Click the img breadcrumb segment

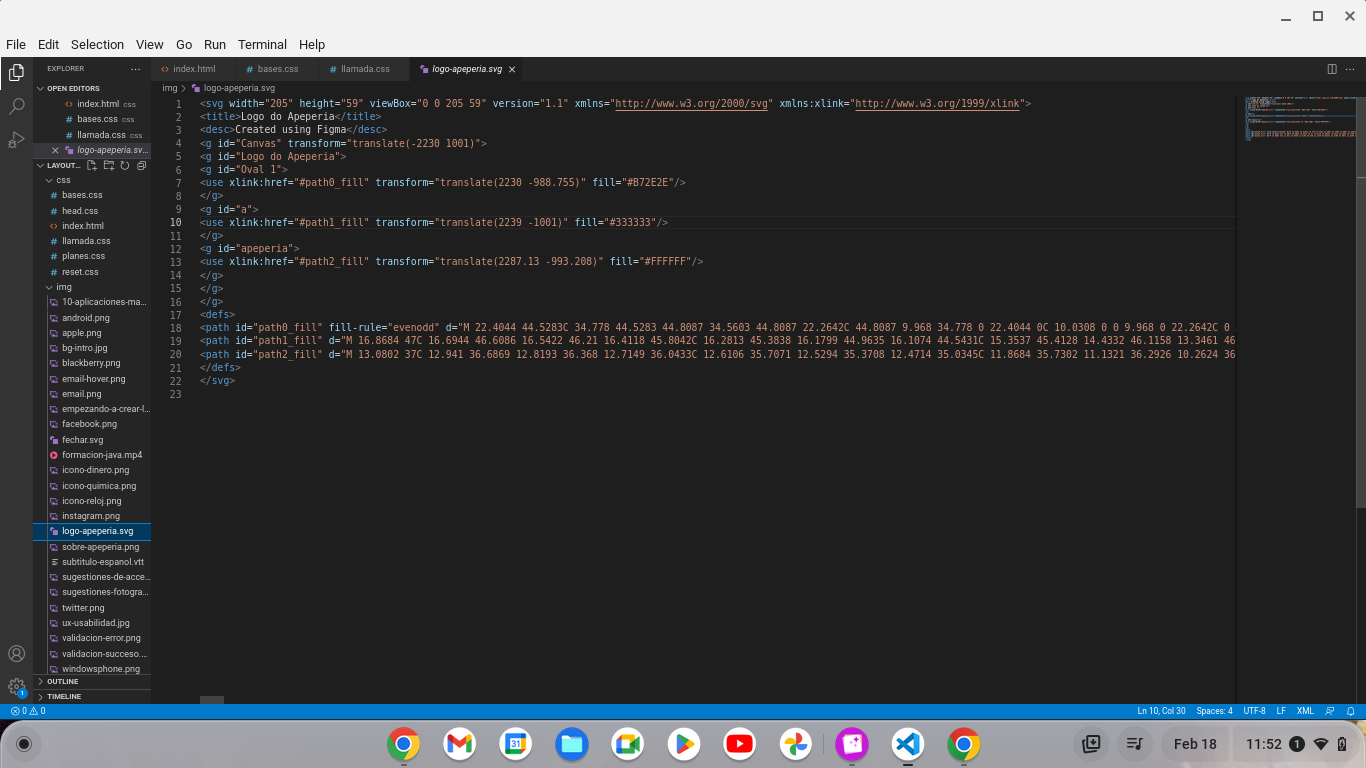170,88
